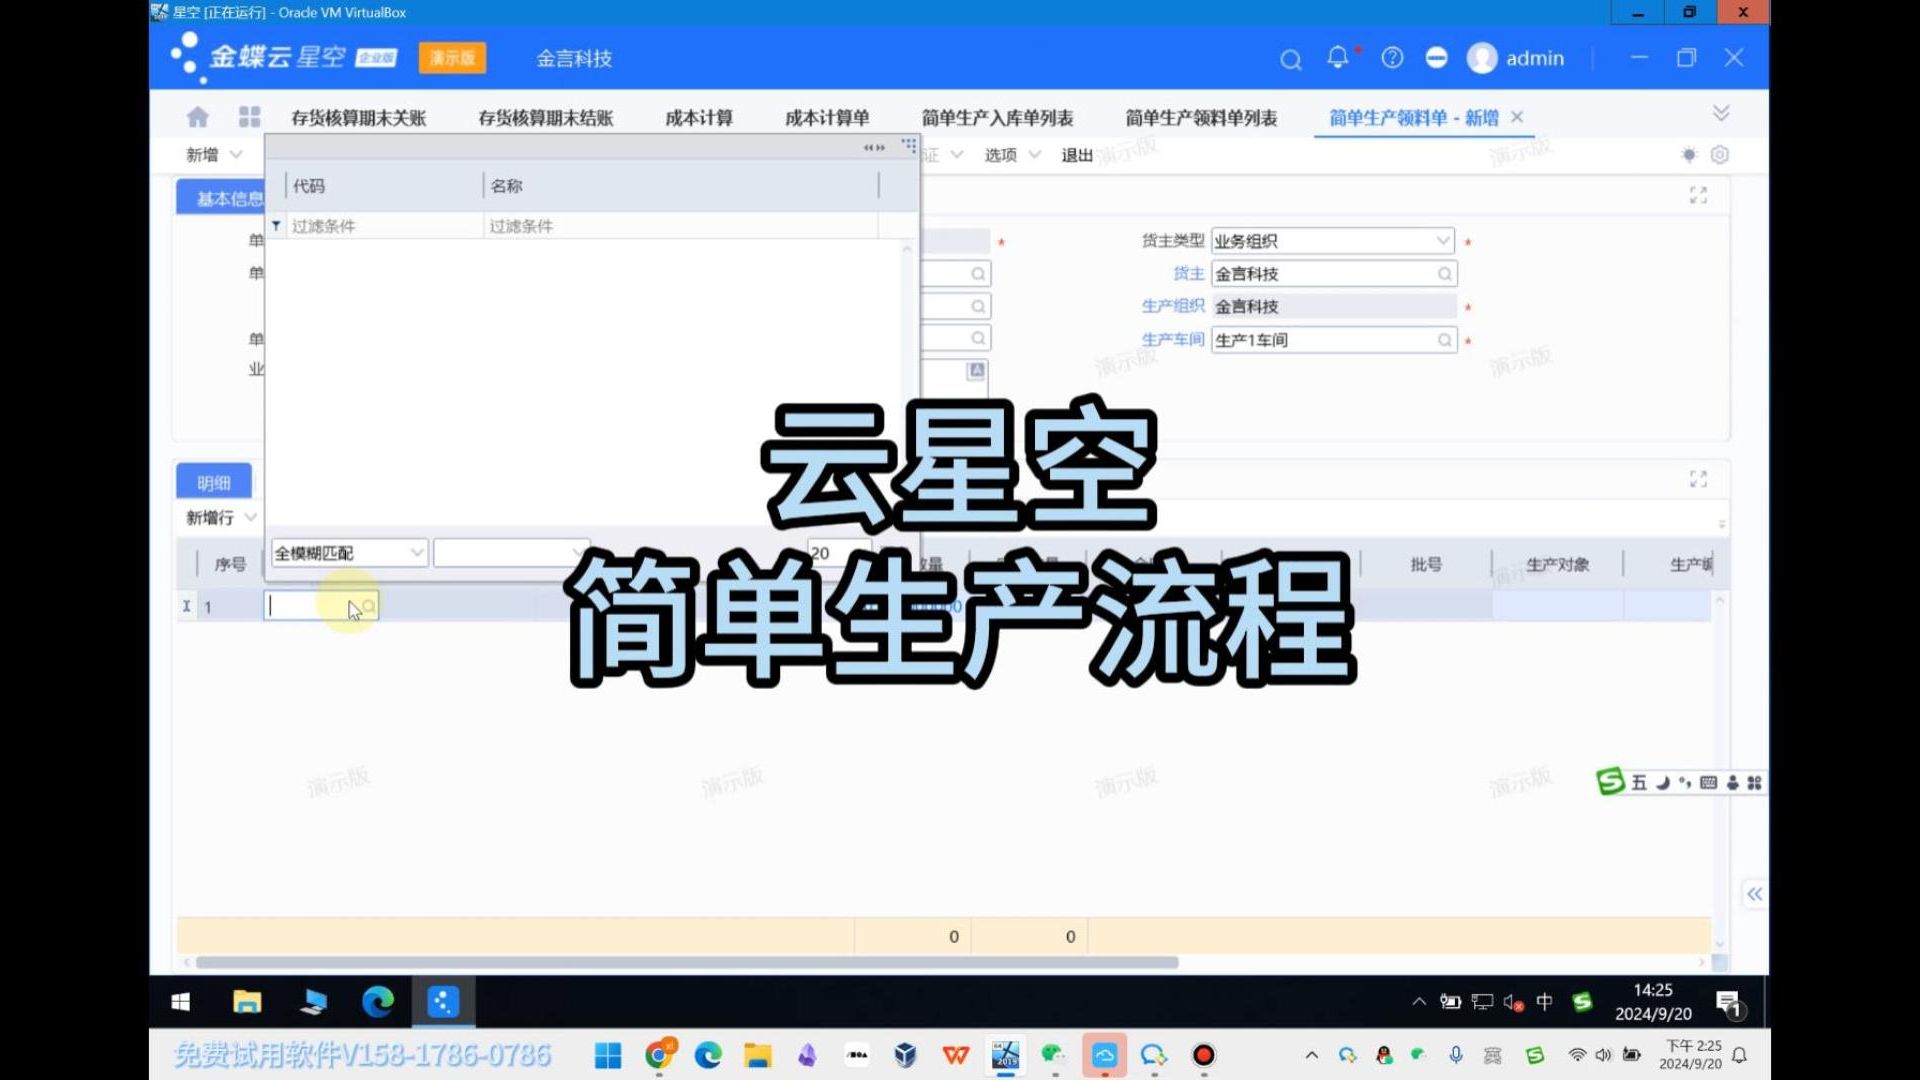Open the all-functions grid menu icon
Image resolution: width=1920 pixels, height=1080 pixels.
pyautogui.click(x=249, y=117)
